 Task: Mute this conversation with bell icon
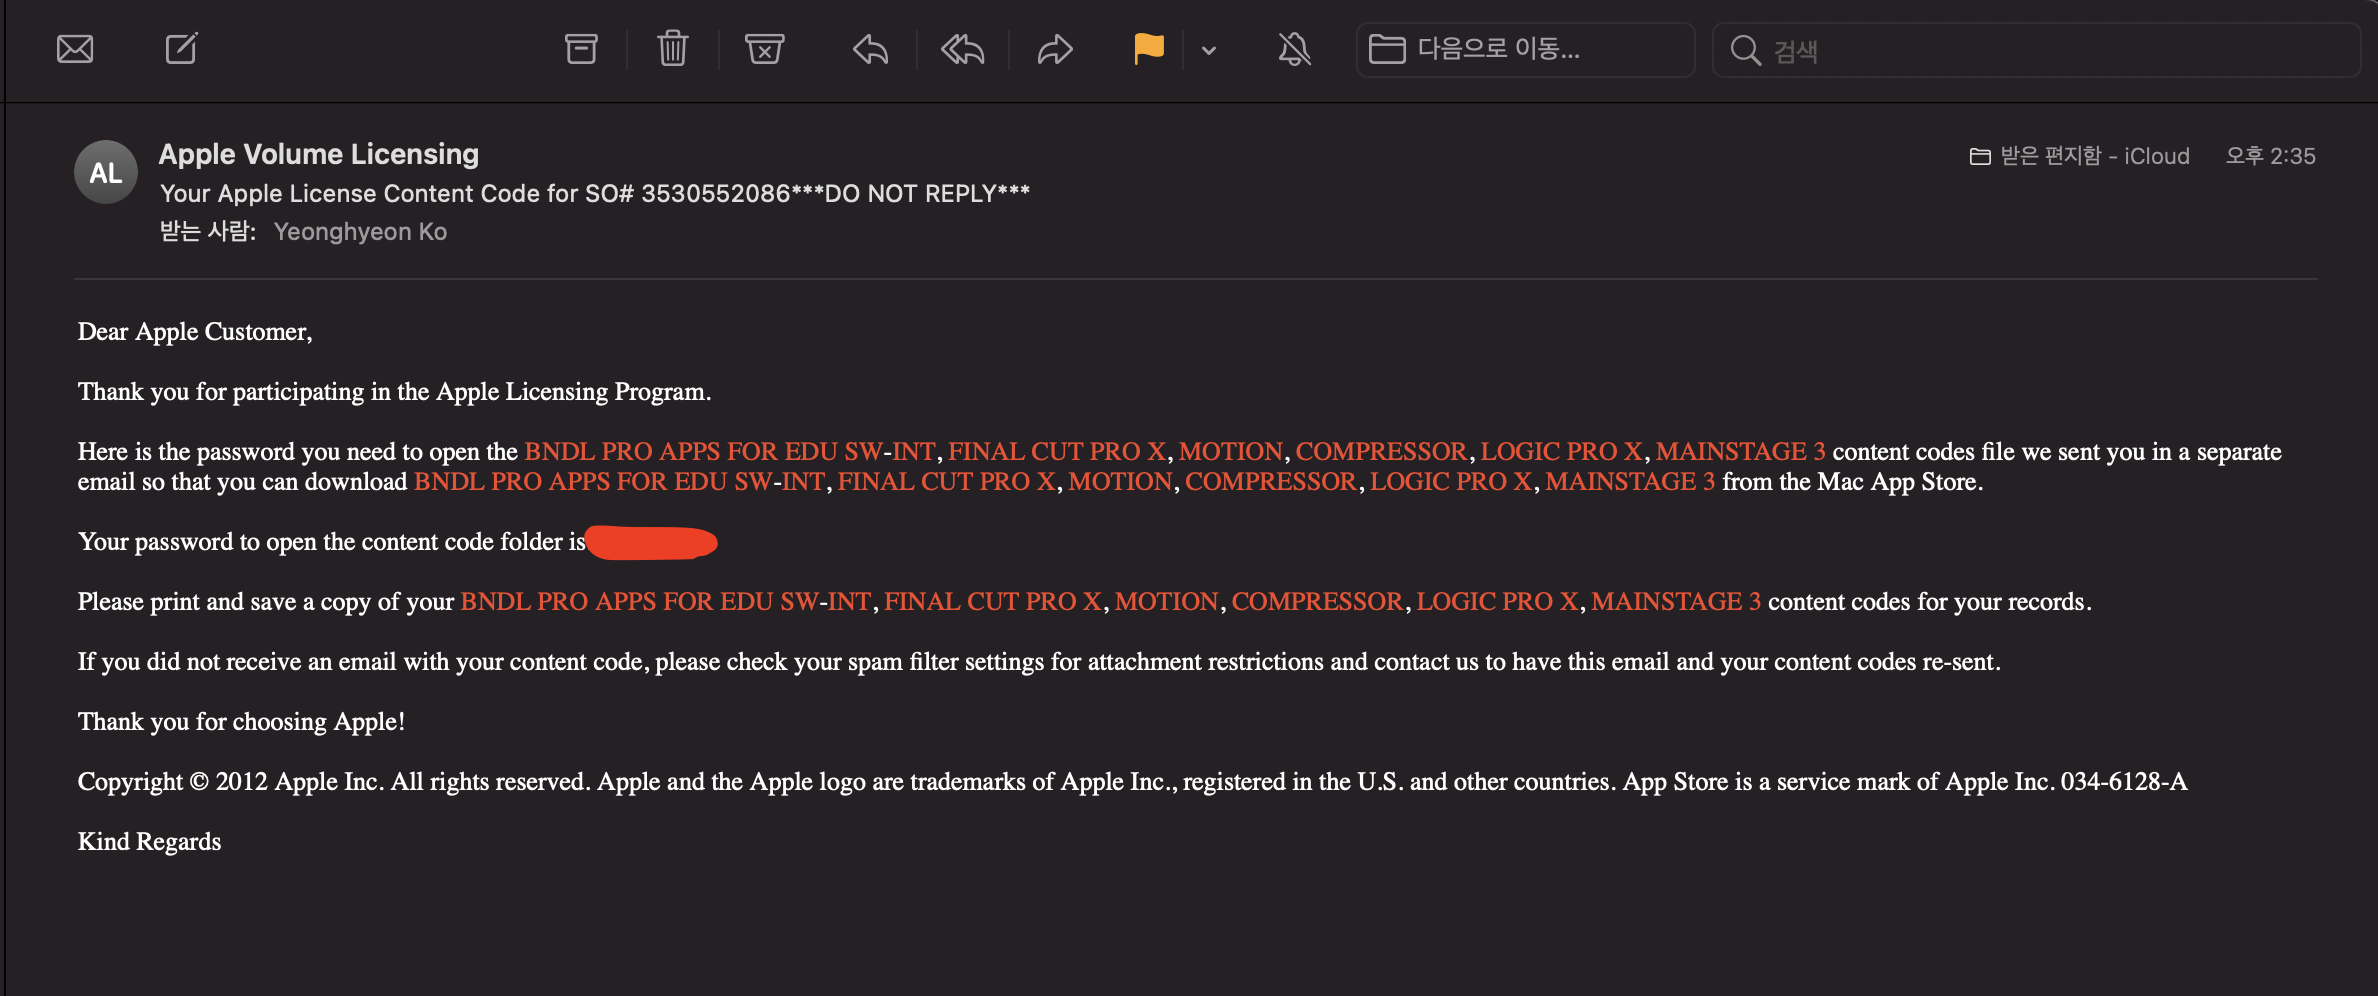[1294, 49]
